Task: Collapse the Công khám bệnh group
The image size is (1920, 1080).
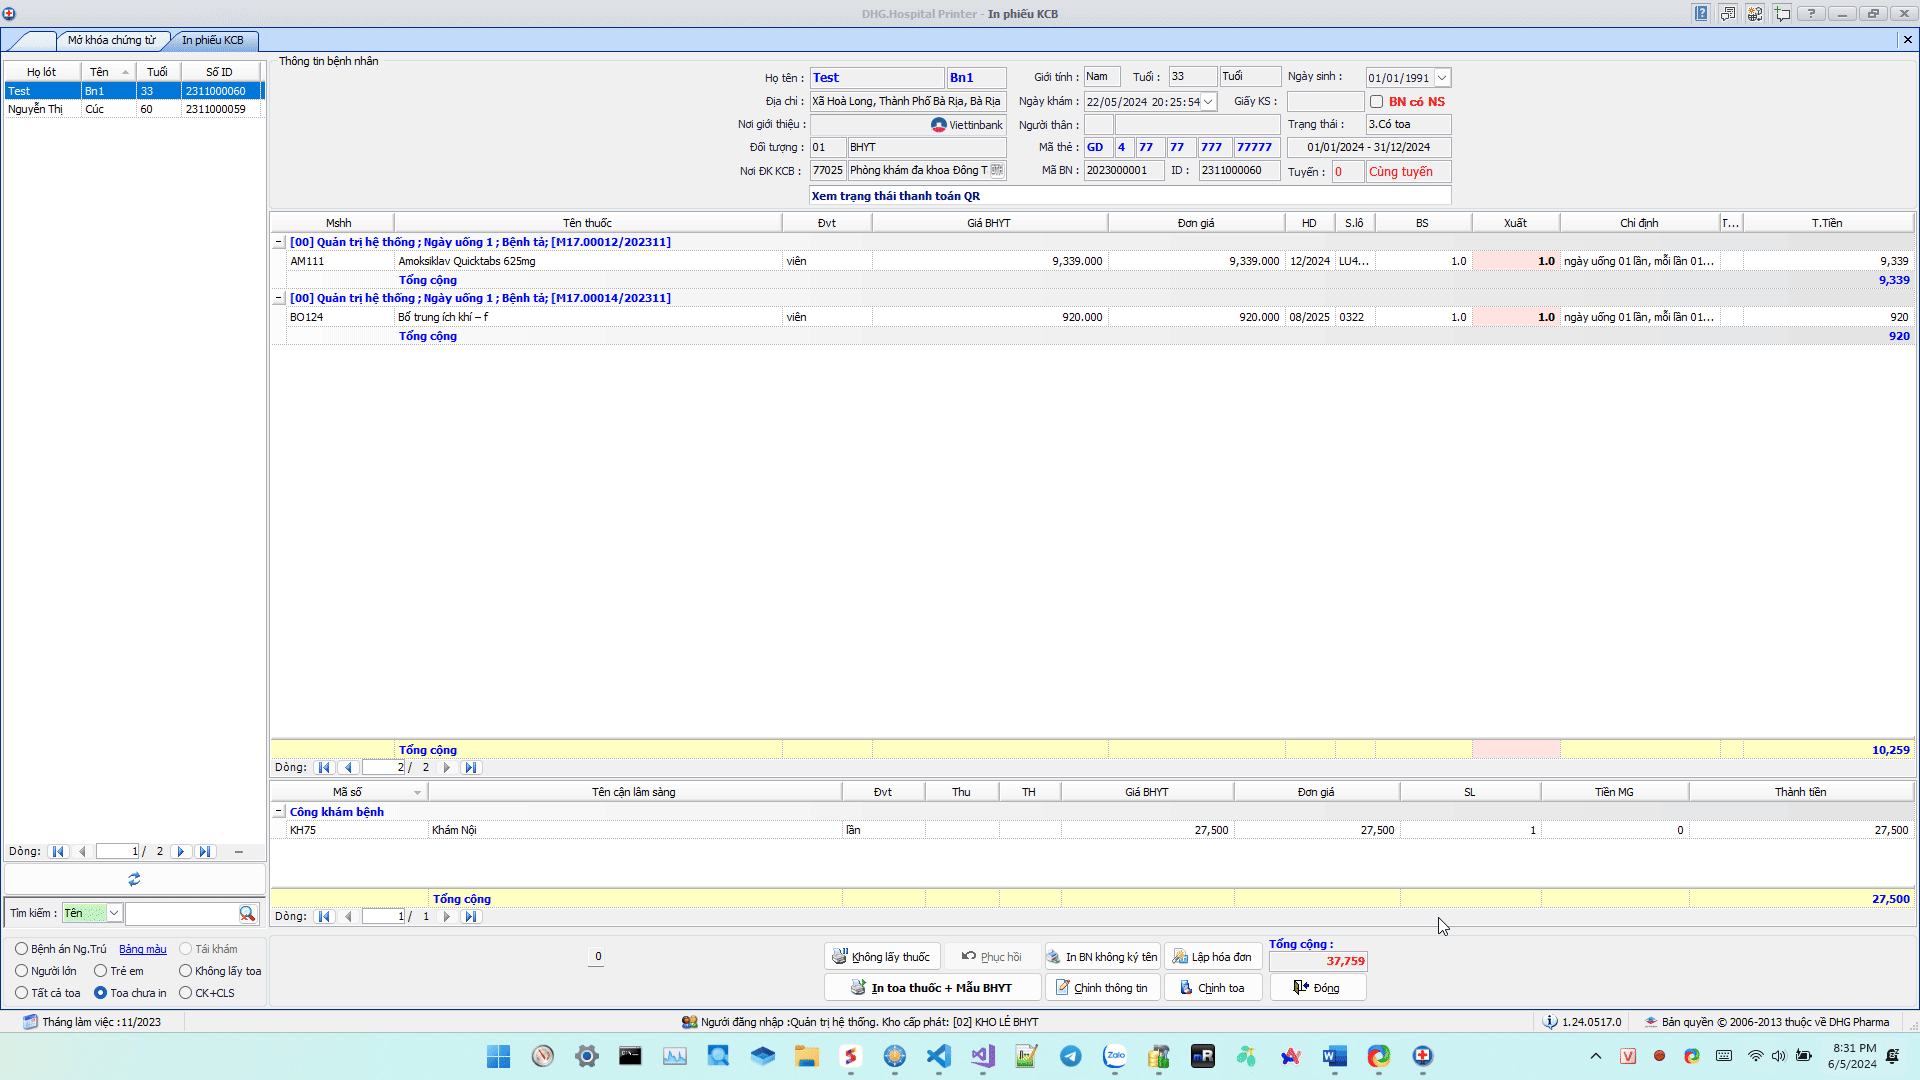Action: (279, 812)
